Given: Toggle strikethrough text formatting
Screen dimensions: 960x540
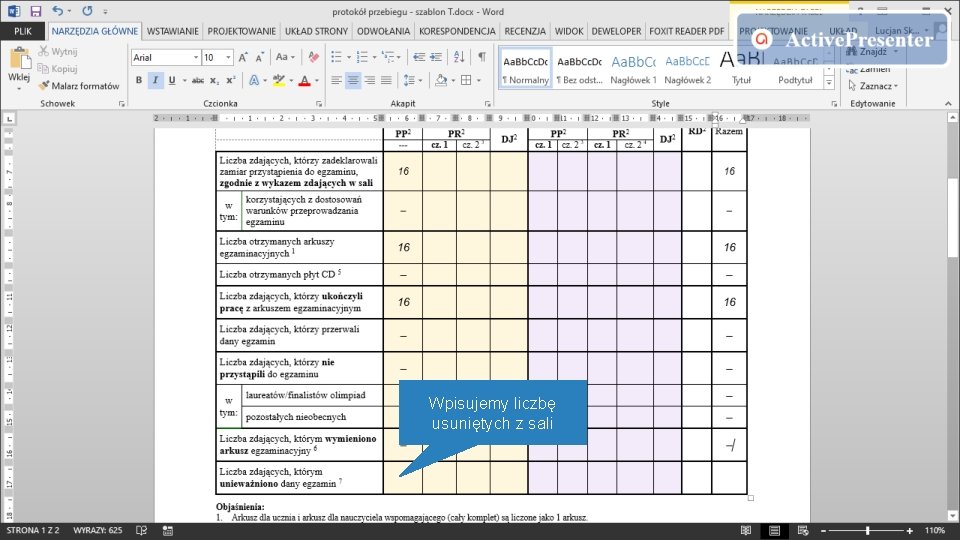Looking at the screenshot, I should point(198,80).
